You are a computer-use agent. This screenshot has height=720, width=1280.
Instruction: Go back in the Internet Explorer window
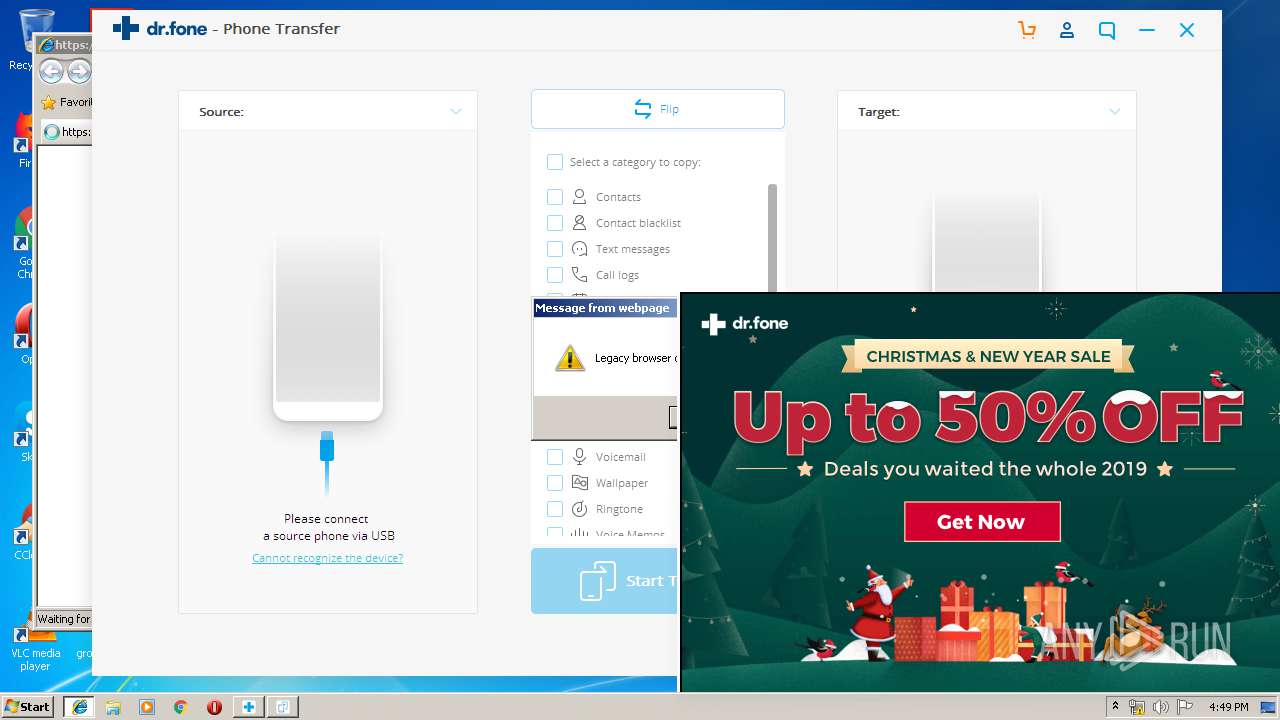point(51,72)
